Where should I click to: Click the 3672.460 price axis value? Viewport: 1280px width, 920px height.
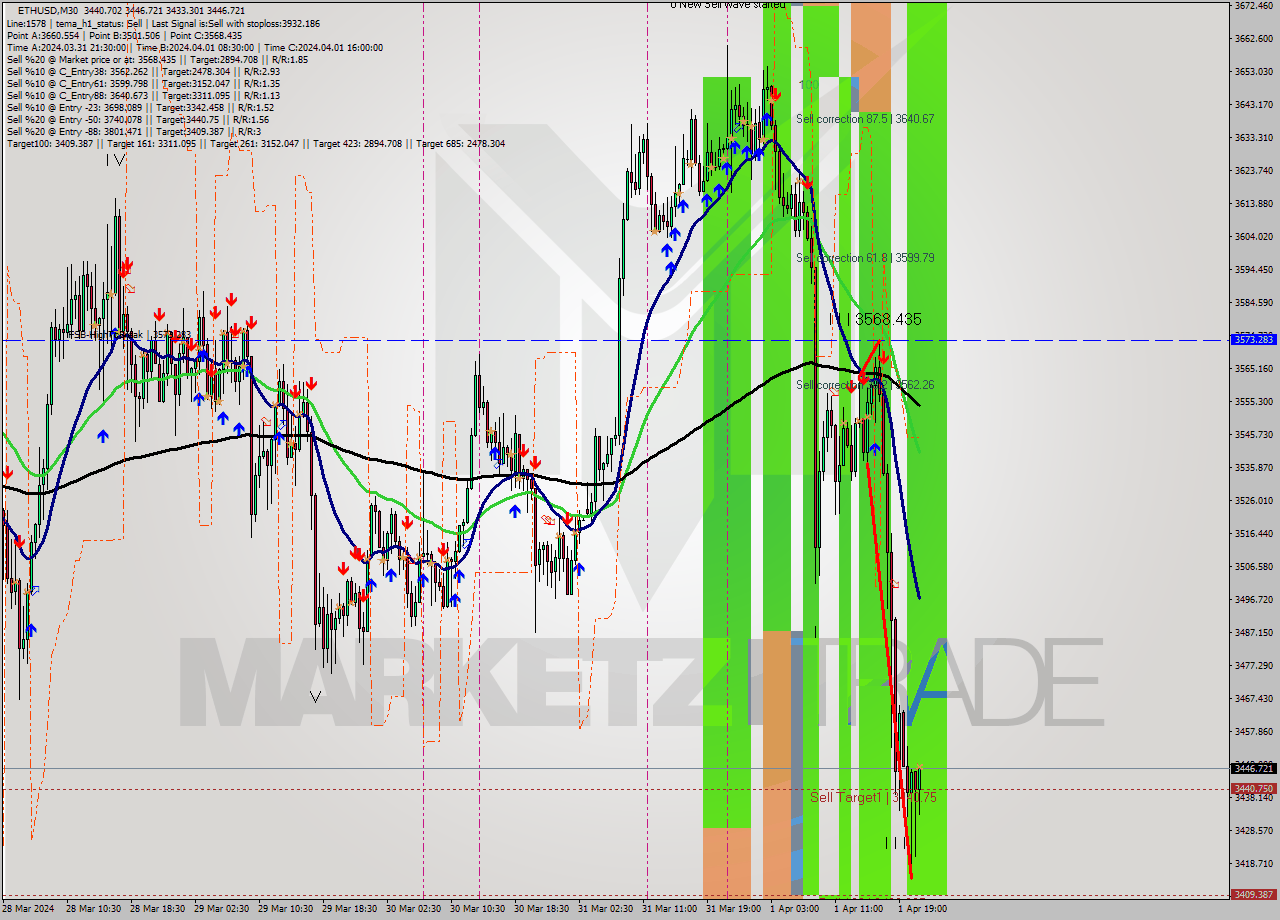1253,5
